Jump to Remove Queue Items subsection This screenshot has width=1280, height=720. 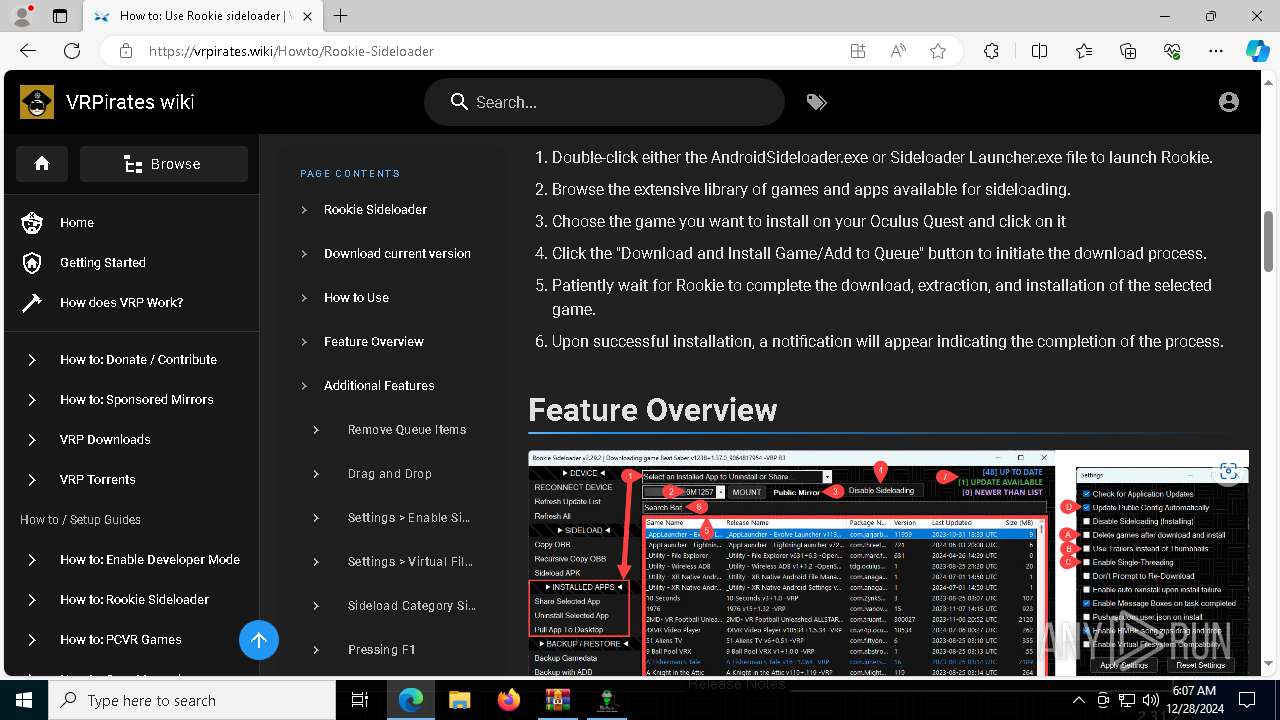[x=407, y=429]
